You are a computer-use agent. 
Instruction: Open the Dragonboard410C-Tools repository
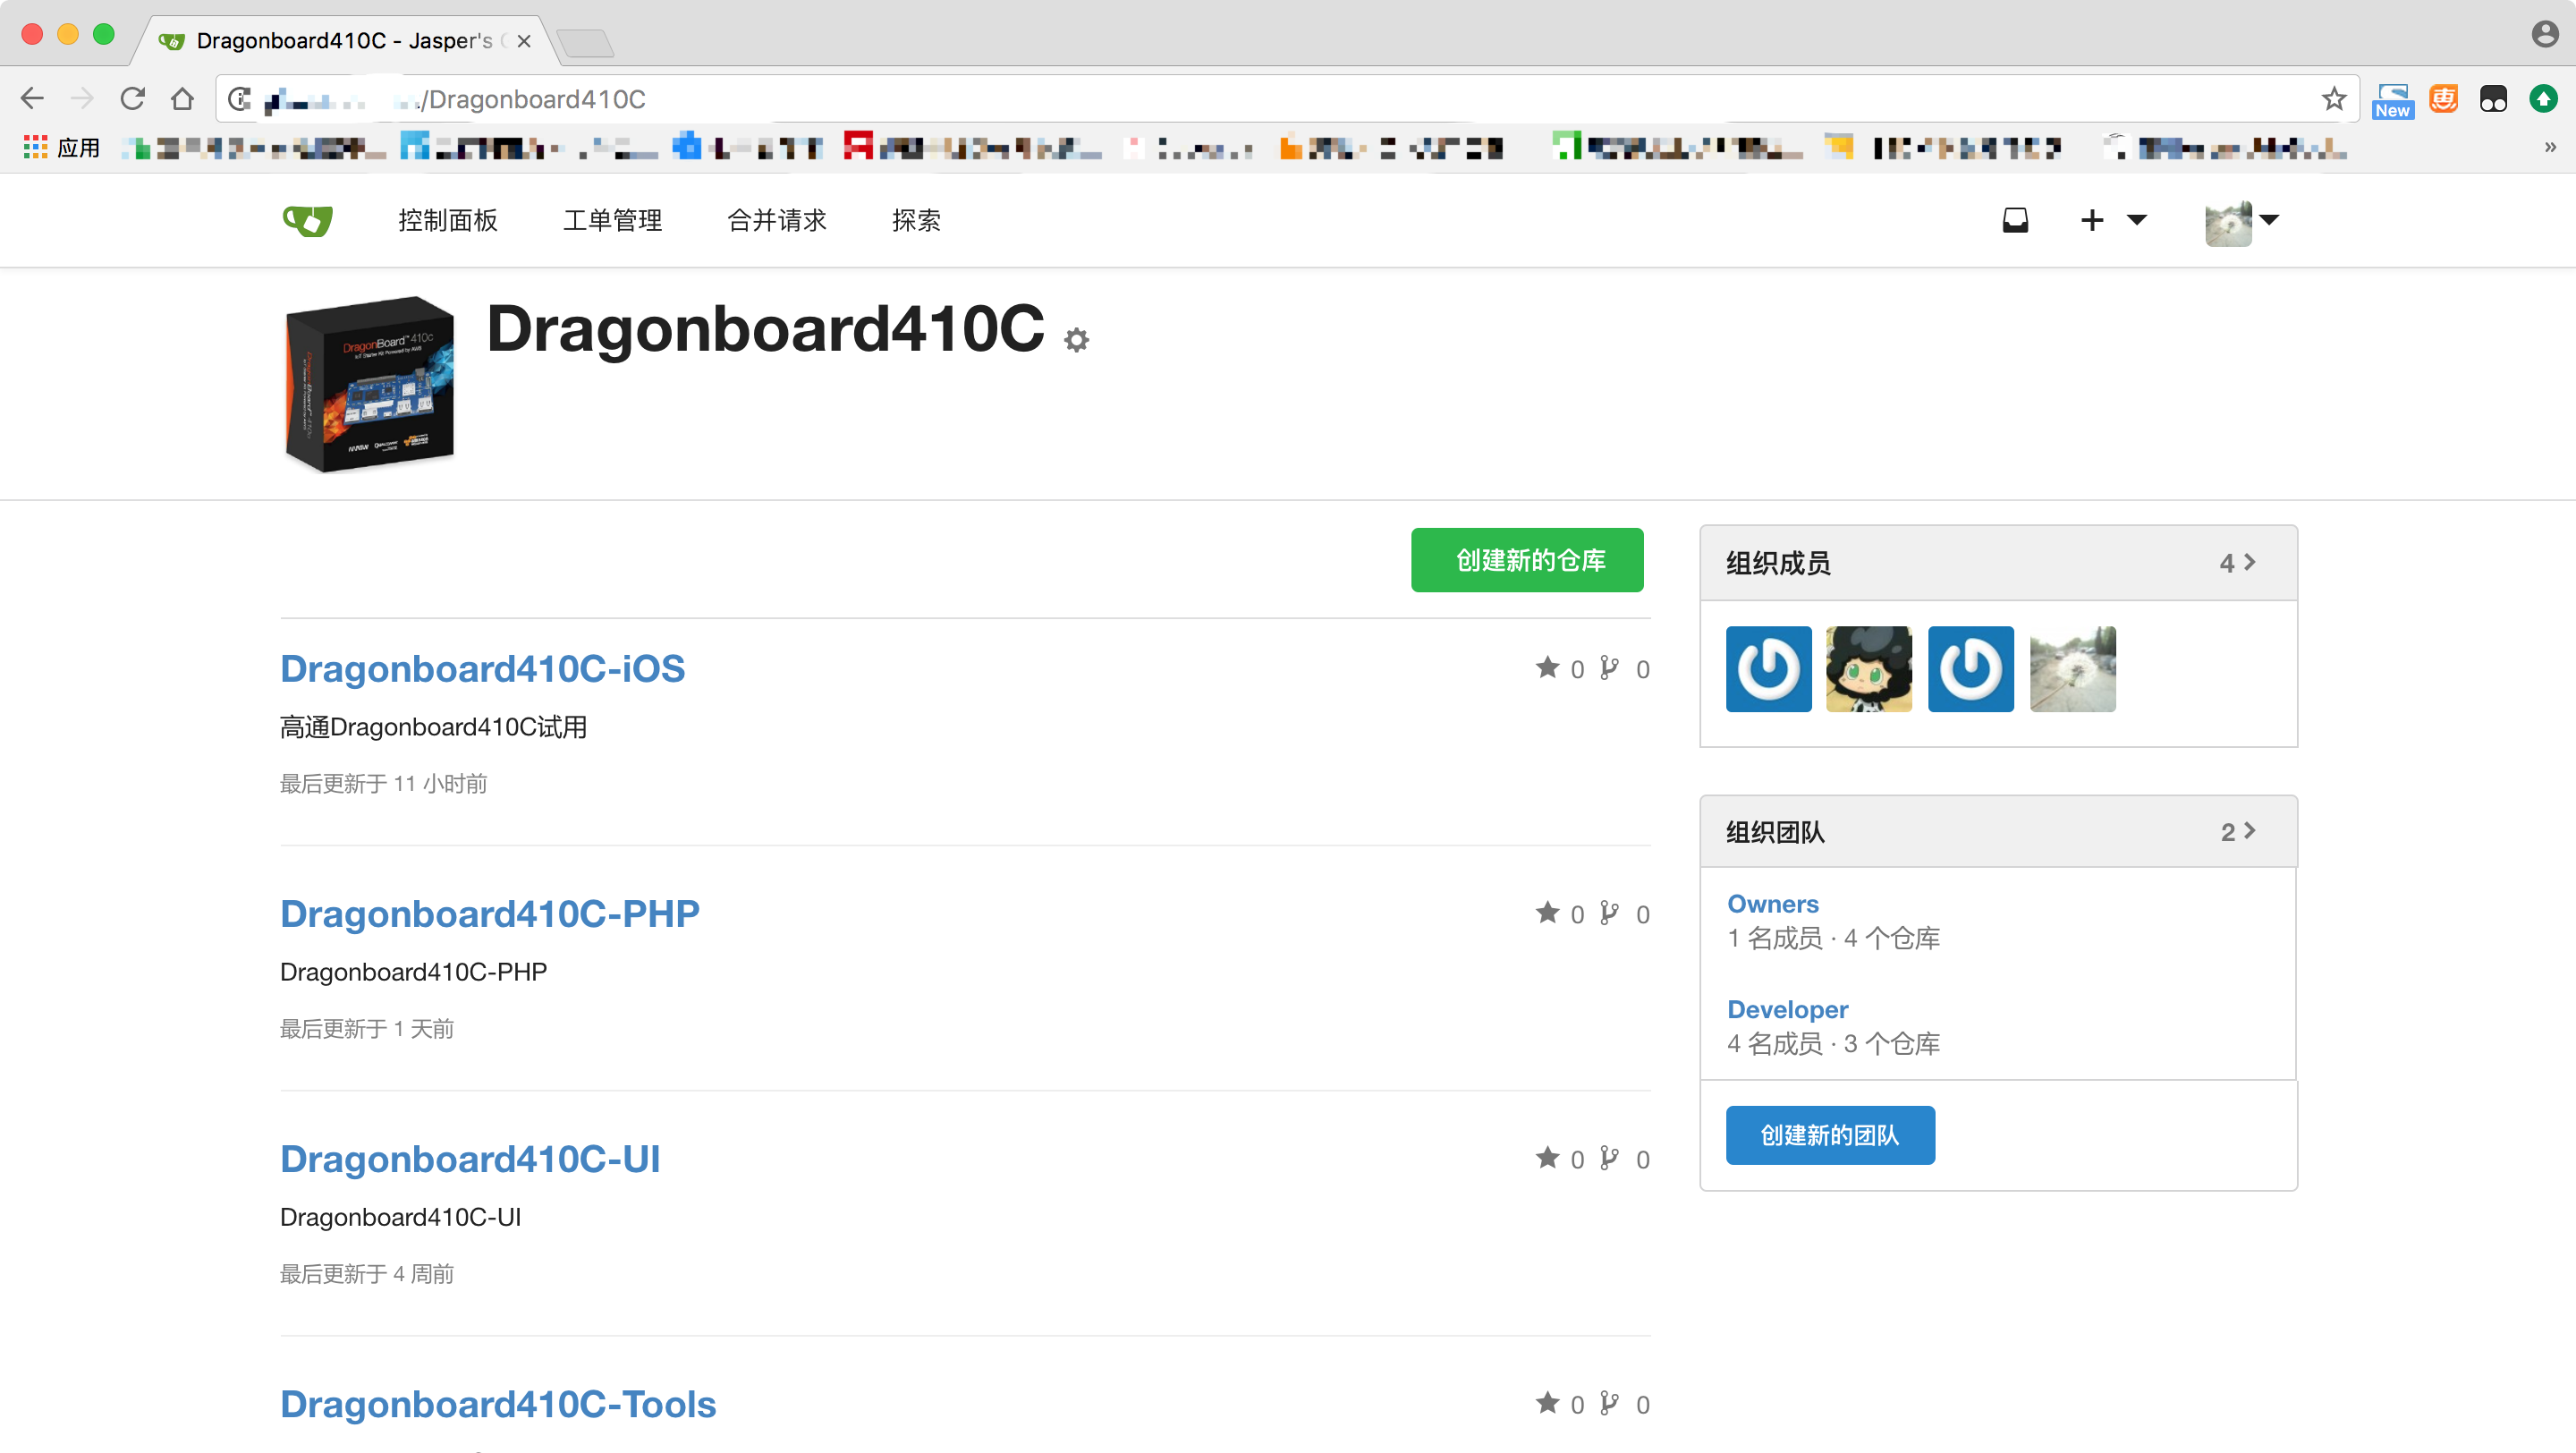point(498,1404)
